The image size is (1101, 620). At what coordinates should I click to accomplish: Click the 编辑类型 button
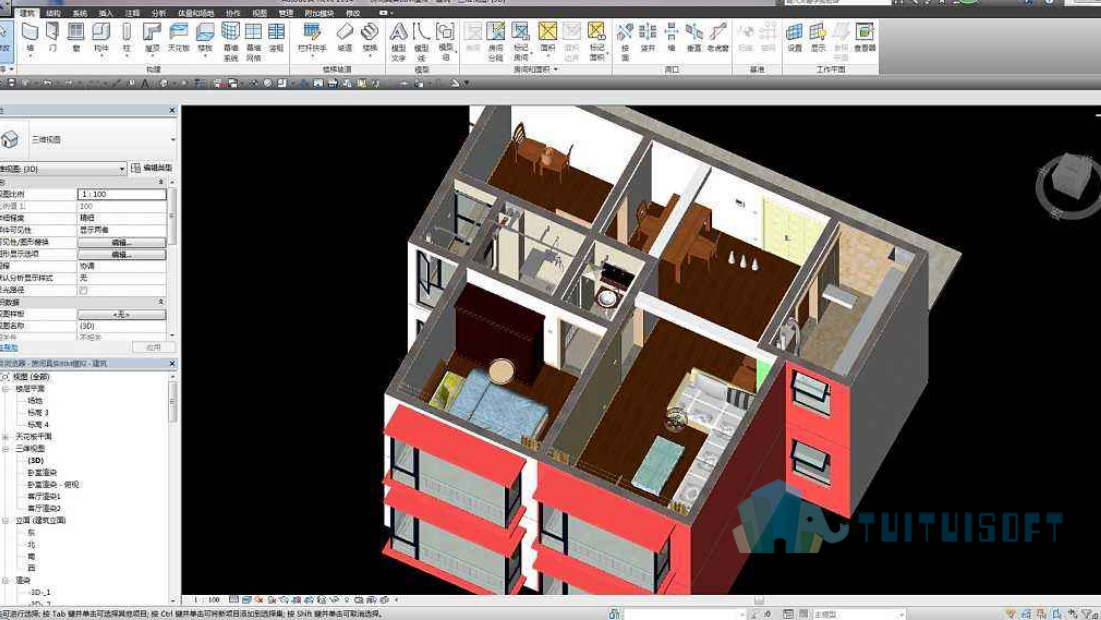pos(152,169)
